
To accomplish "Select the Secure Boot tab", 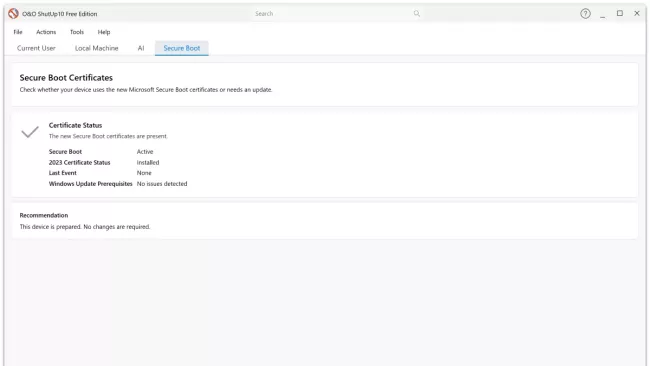I will 182,48.
